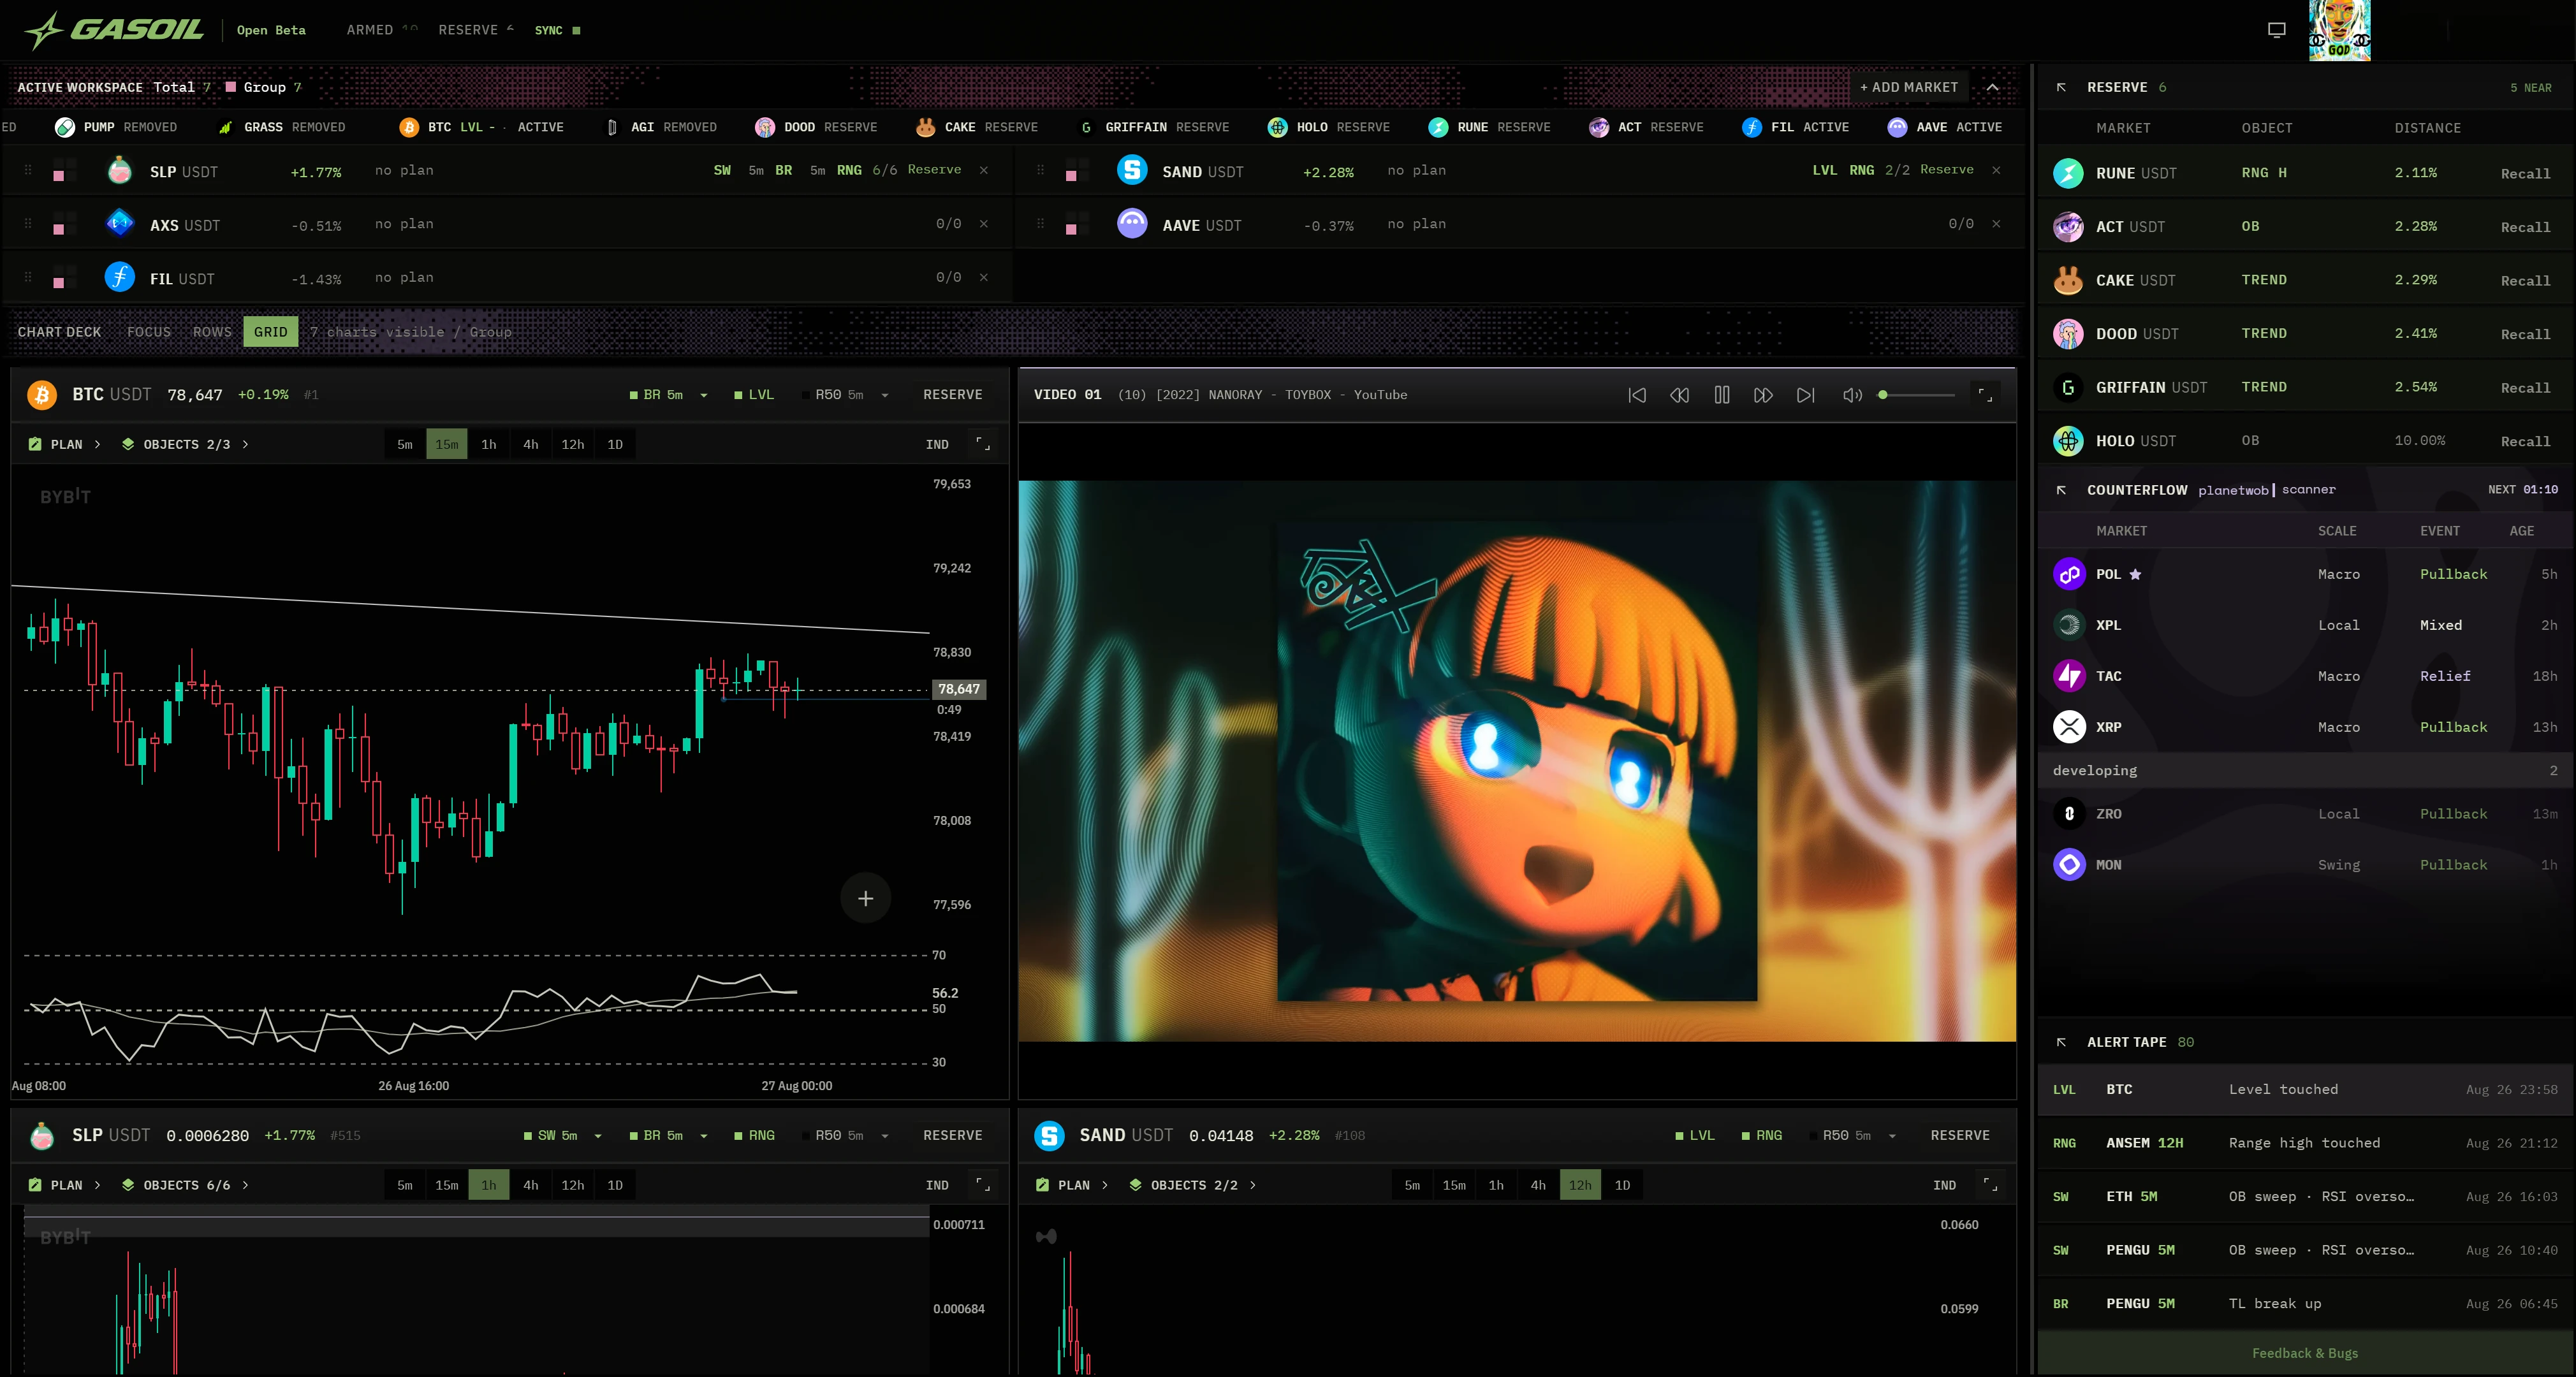Remove AAVE USDT row from workspace

point(1996,224)
